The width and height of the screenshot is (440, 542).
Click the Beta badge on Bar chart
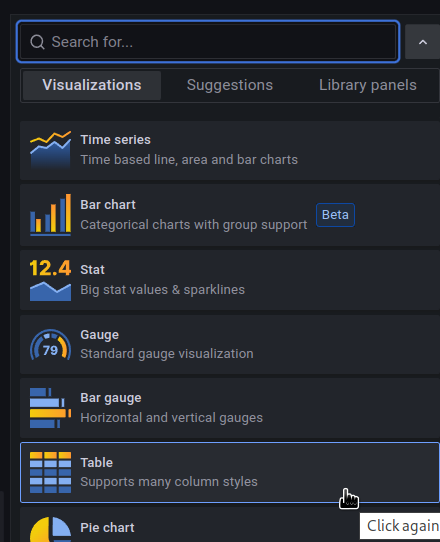point(335,215)
